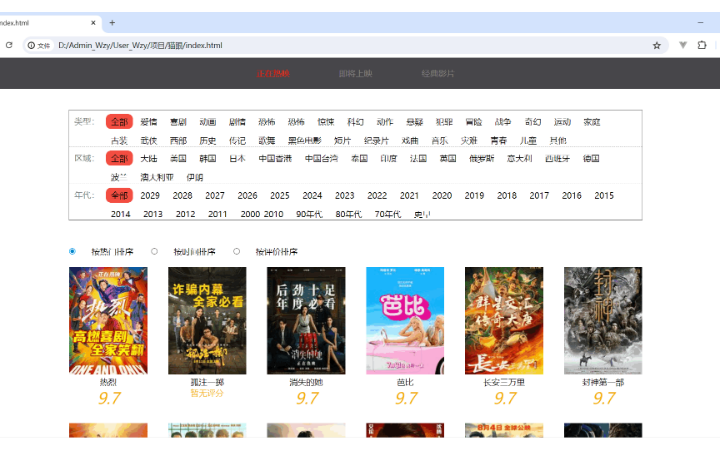
Task: Filter by 动作 genre
Action: (x=385, y=122)
